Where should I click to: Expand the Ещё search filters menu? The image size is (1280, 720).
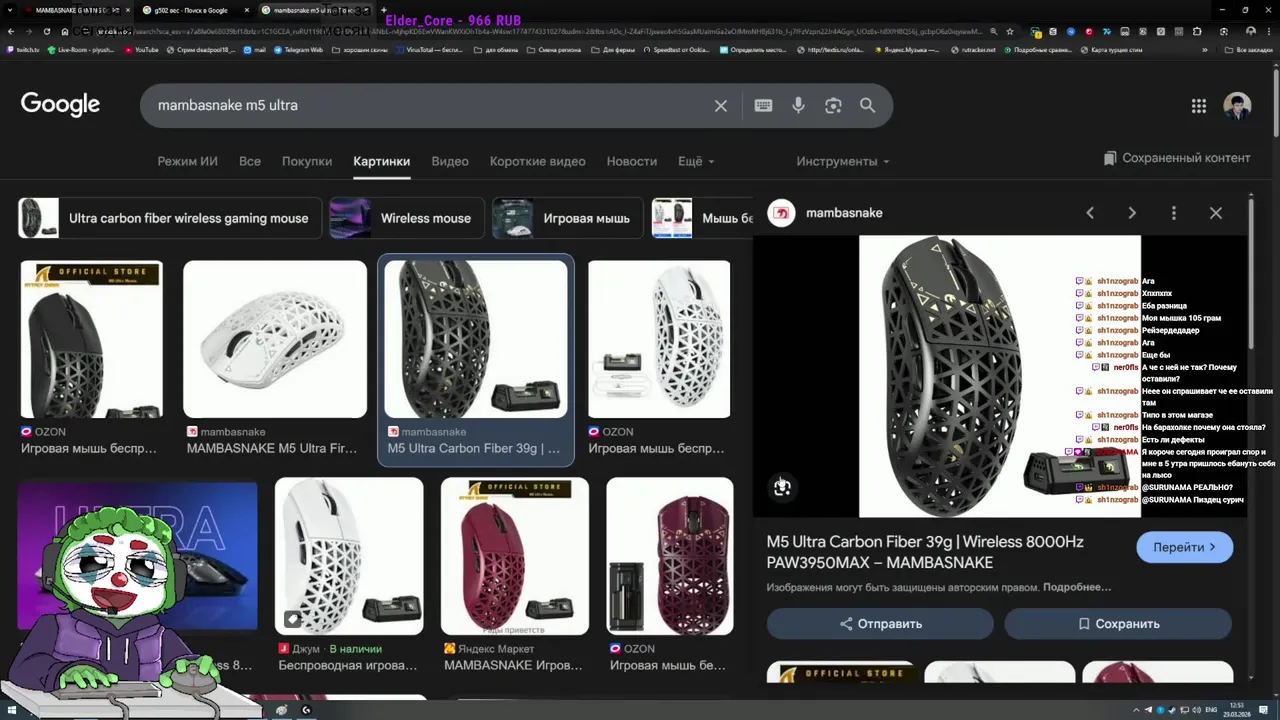[x=696, y=161]
